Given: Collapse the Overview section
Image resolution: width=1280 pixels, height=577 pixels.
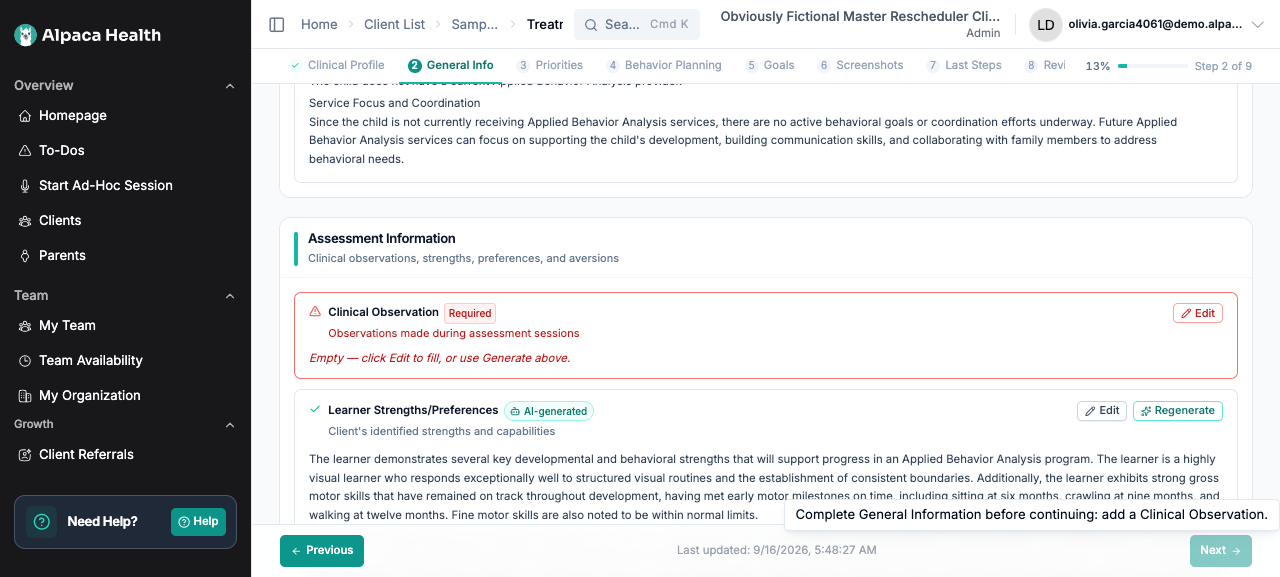Looking at the screenshot, I should tap(230, 86).
